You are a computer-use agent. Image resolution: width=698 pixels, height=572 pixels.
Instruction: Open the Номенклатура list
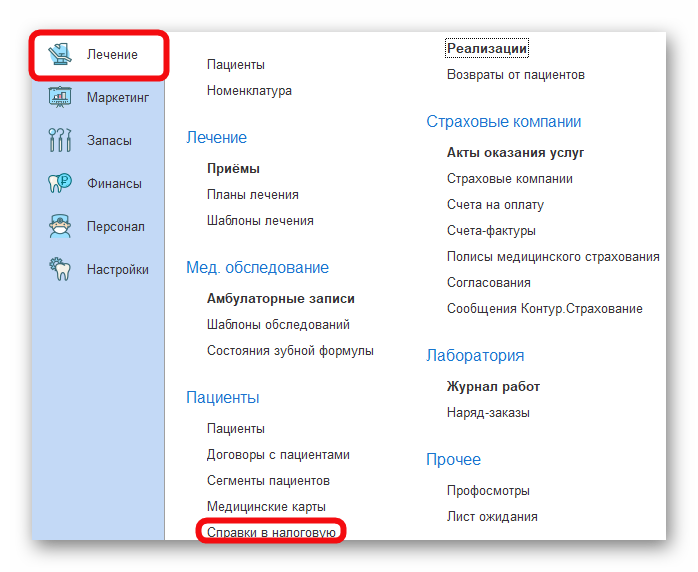(249, 91)
